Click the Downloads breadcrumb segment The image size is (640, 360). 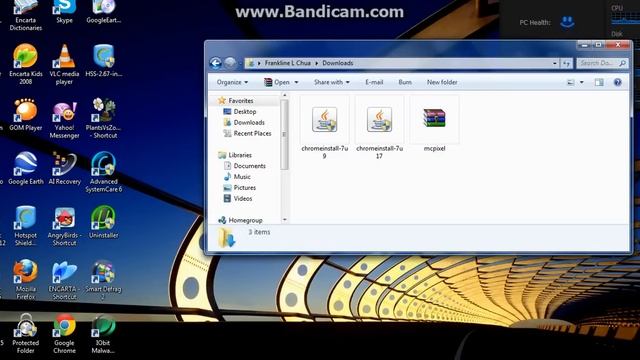click(338, 63)
